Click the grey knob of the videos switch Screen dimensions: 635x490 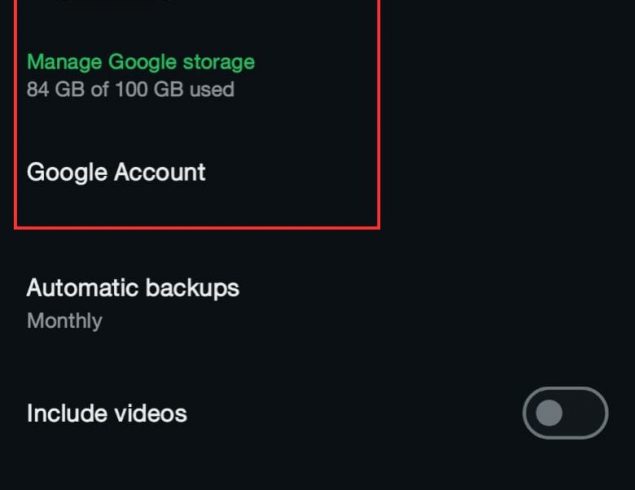point(549,413)
